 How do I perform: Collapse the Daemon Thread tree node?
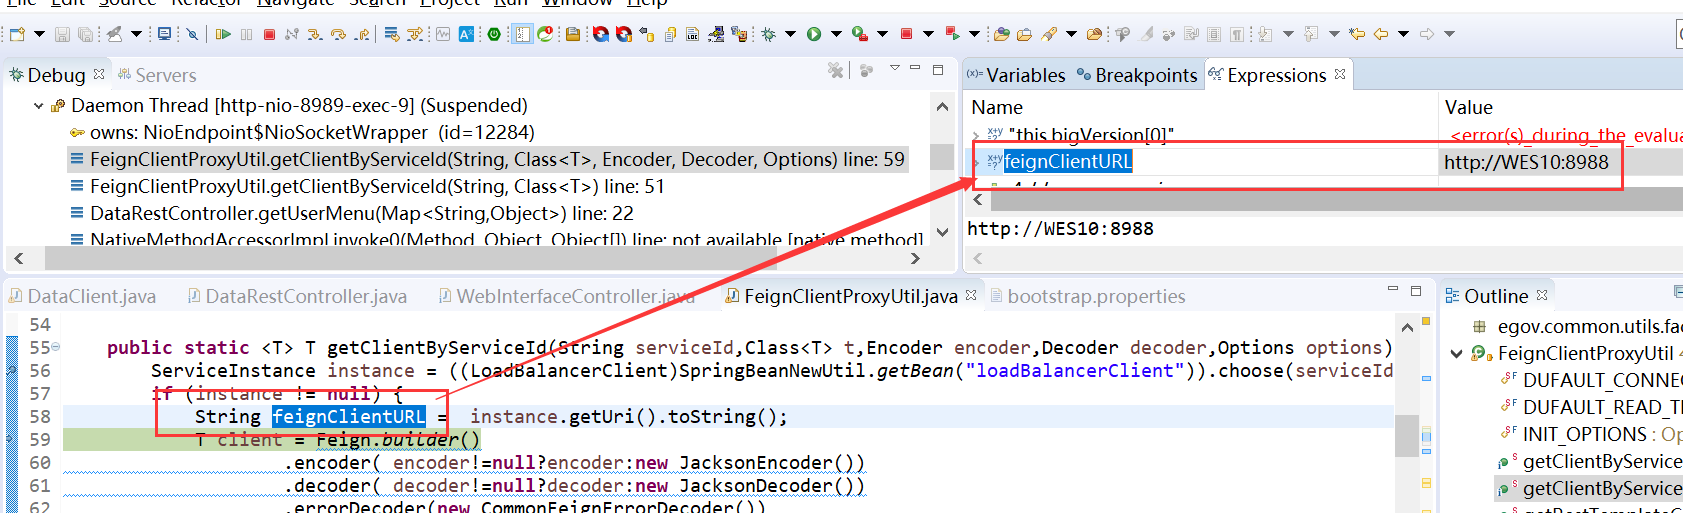(38, 106)
